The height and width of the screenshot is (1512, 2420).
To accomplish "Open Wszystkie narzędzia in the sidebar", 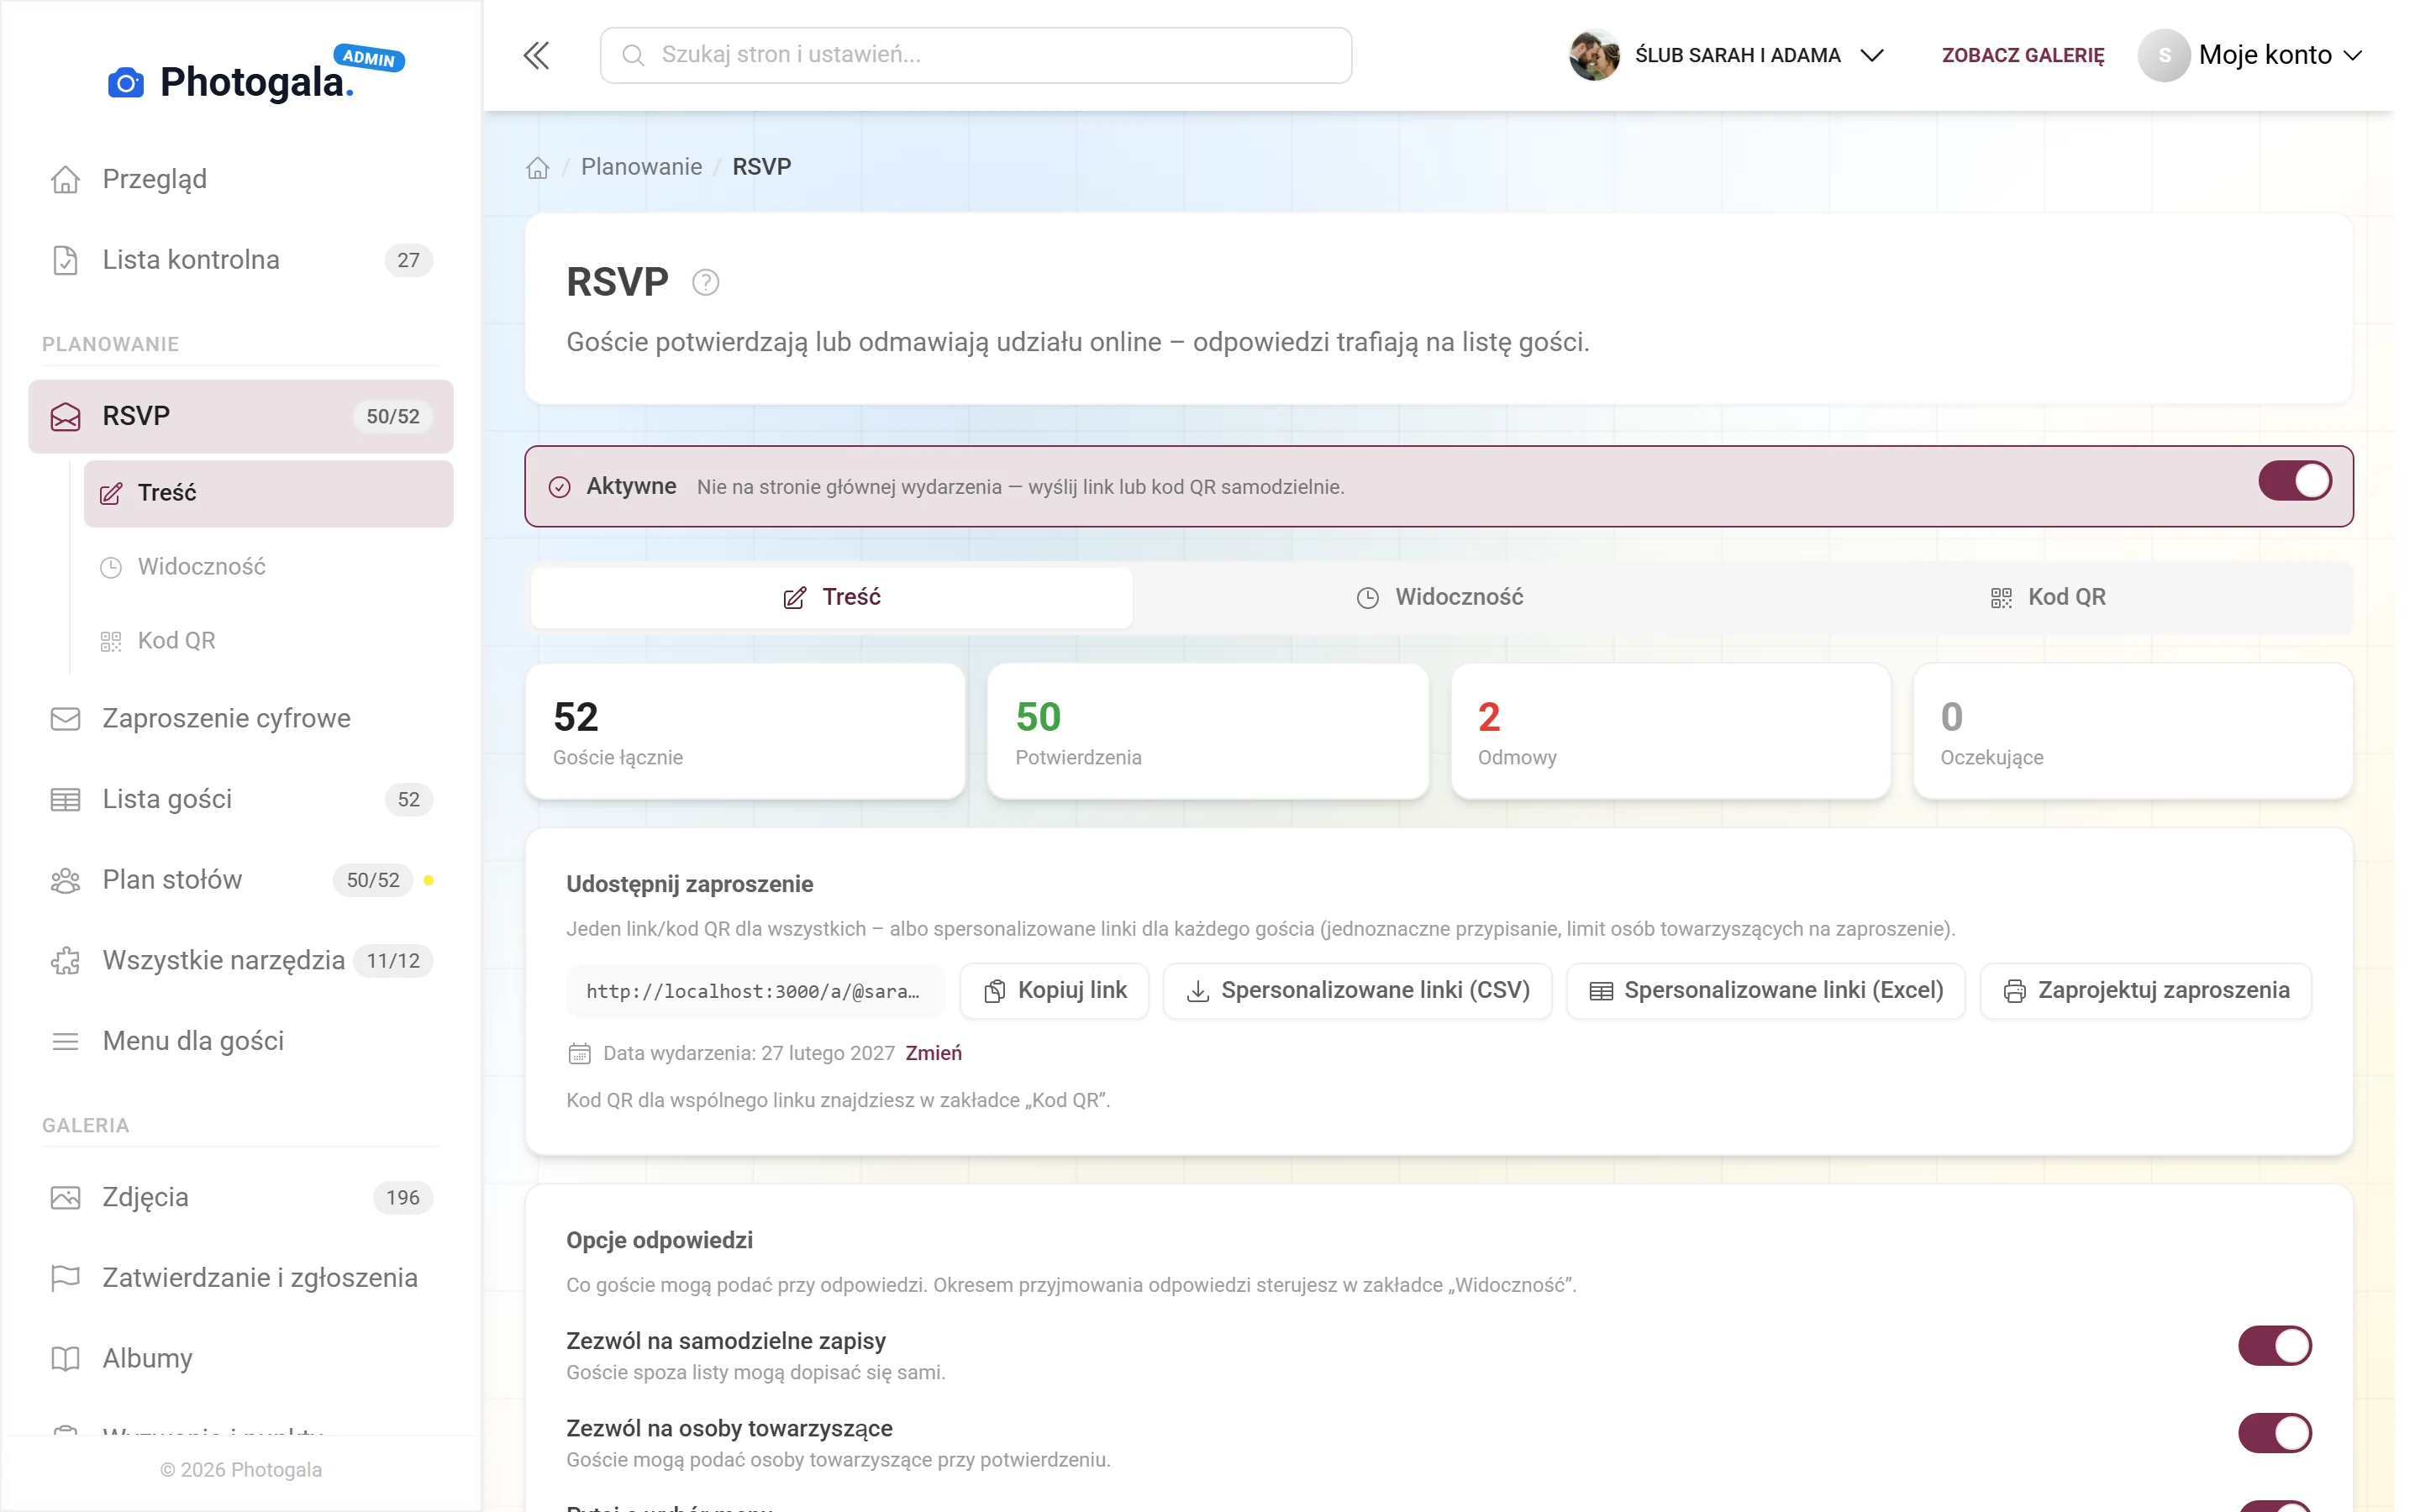I will click(x=241, y=960).
